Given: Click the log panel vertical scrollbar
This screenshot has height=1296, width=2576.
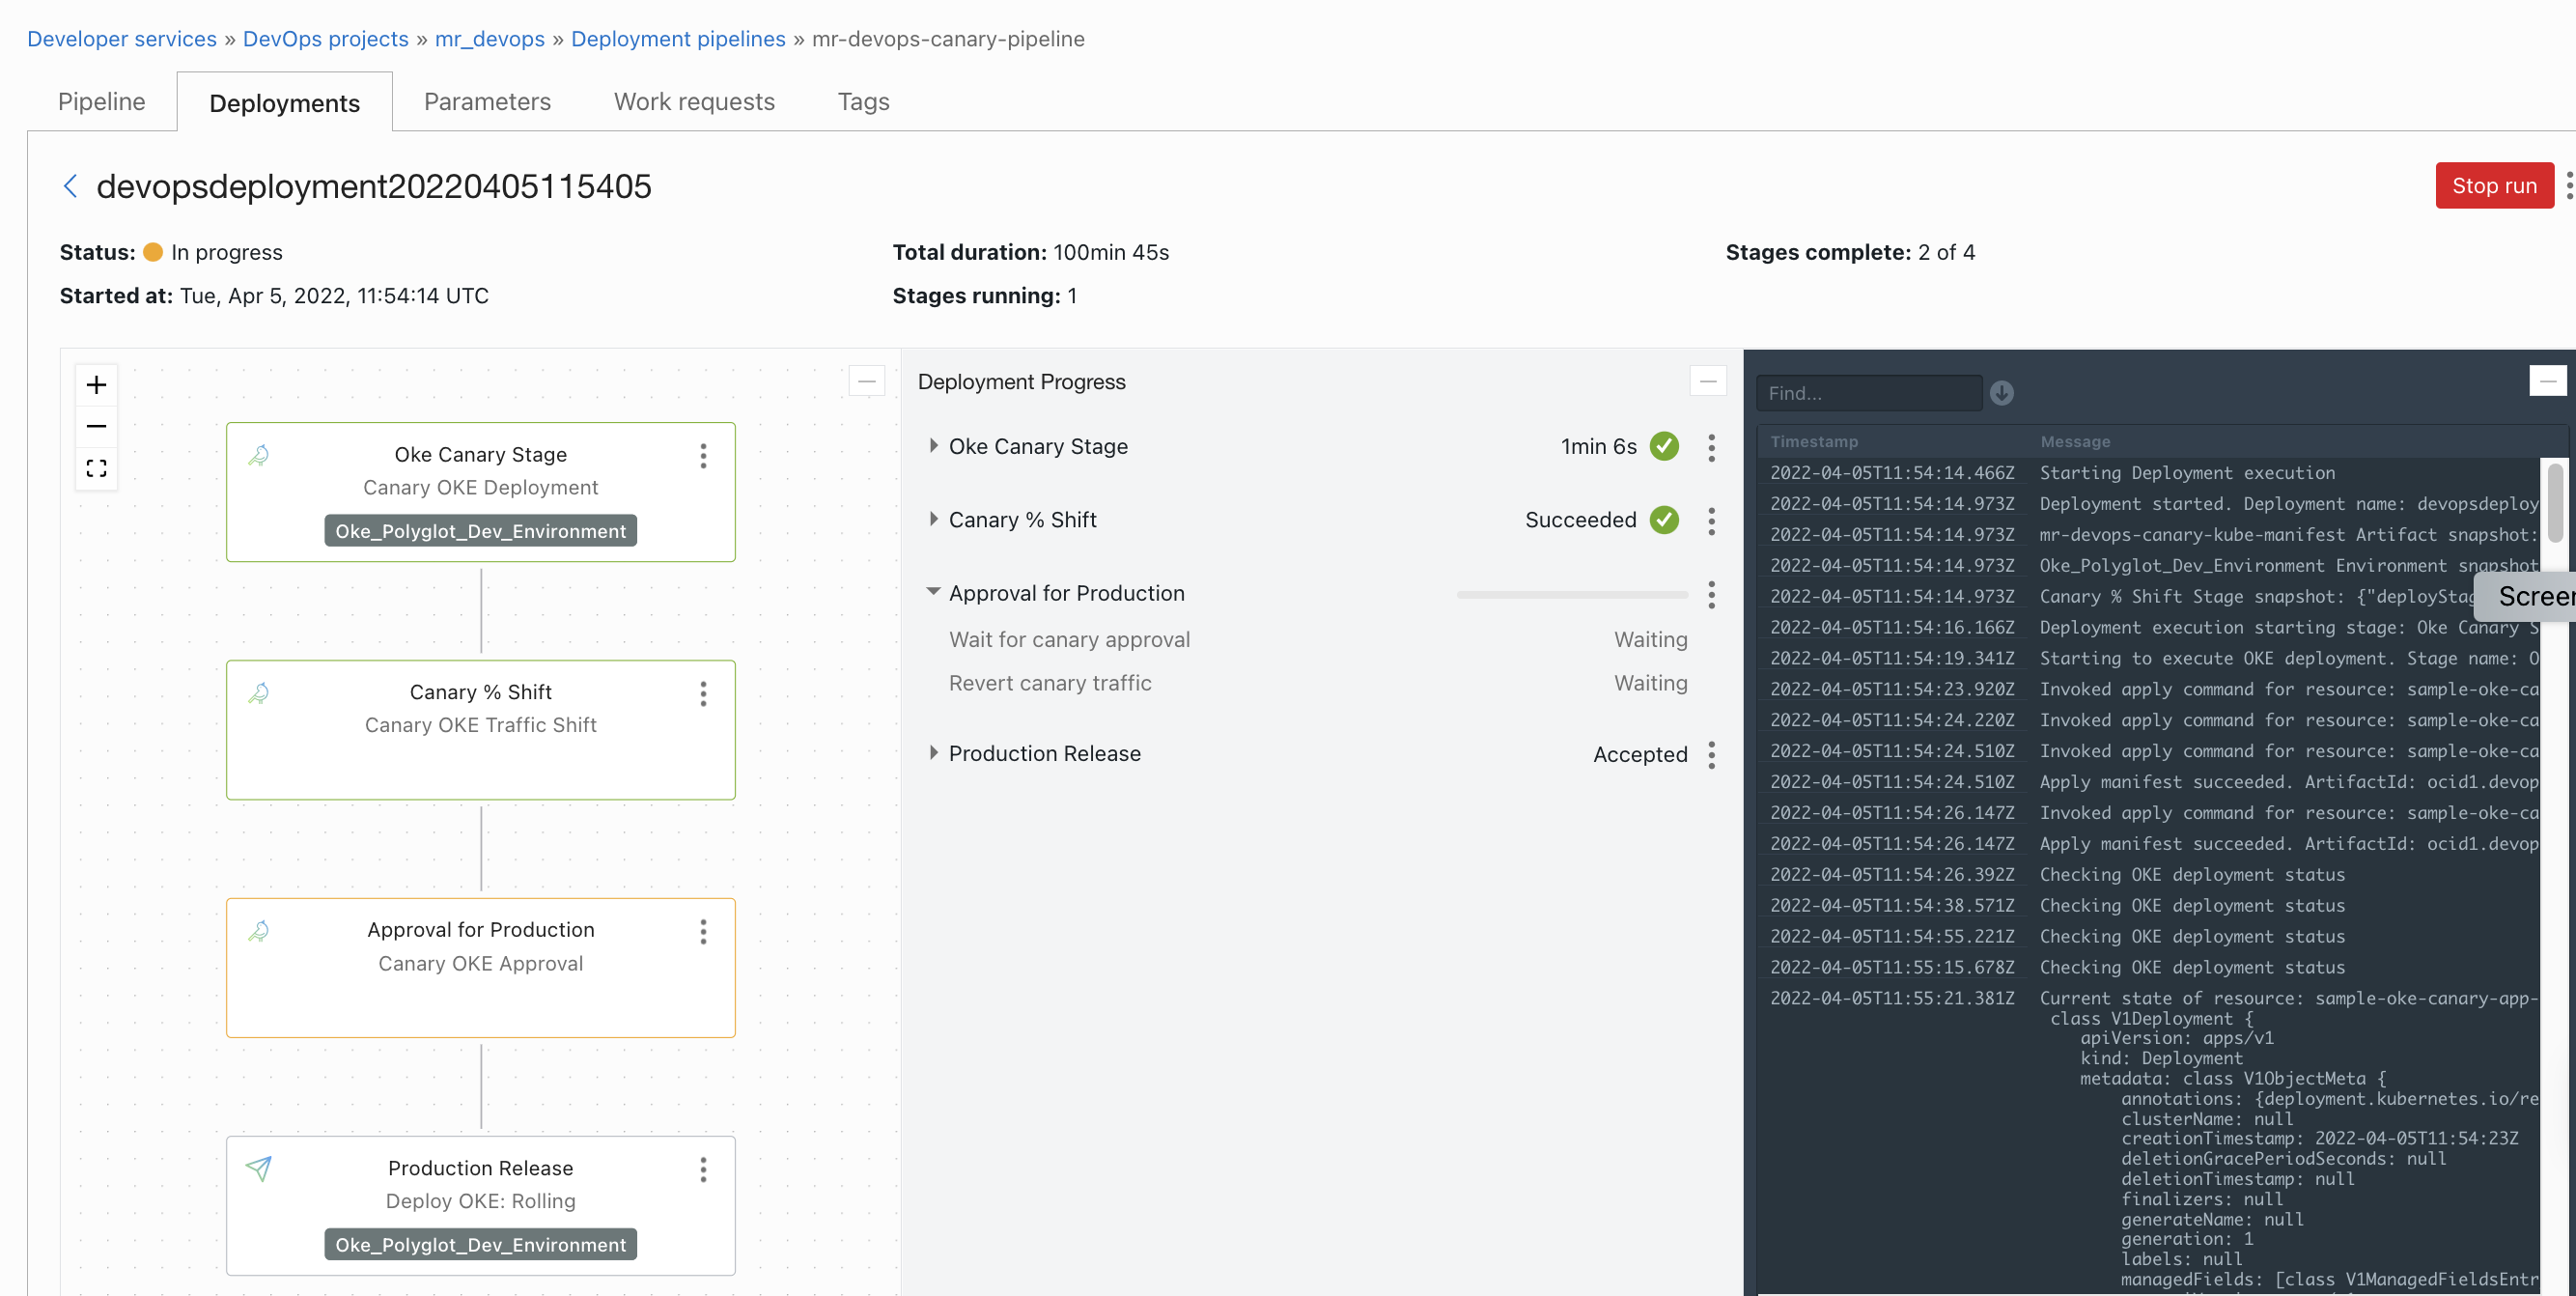Looking at the screenshot, I should [x=2554, y=502].
